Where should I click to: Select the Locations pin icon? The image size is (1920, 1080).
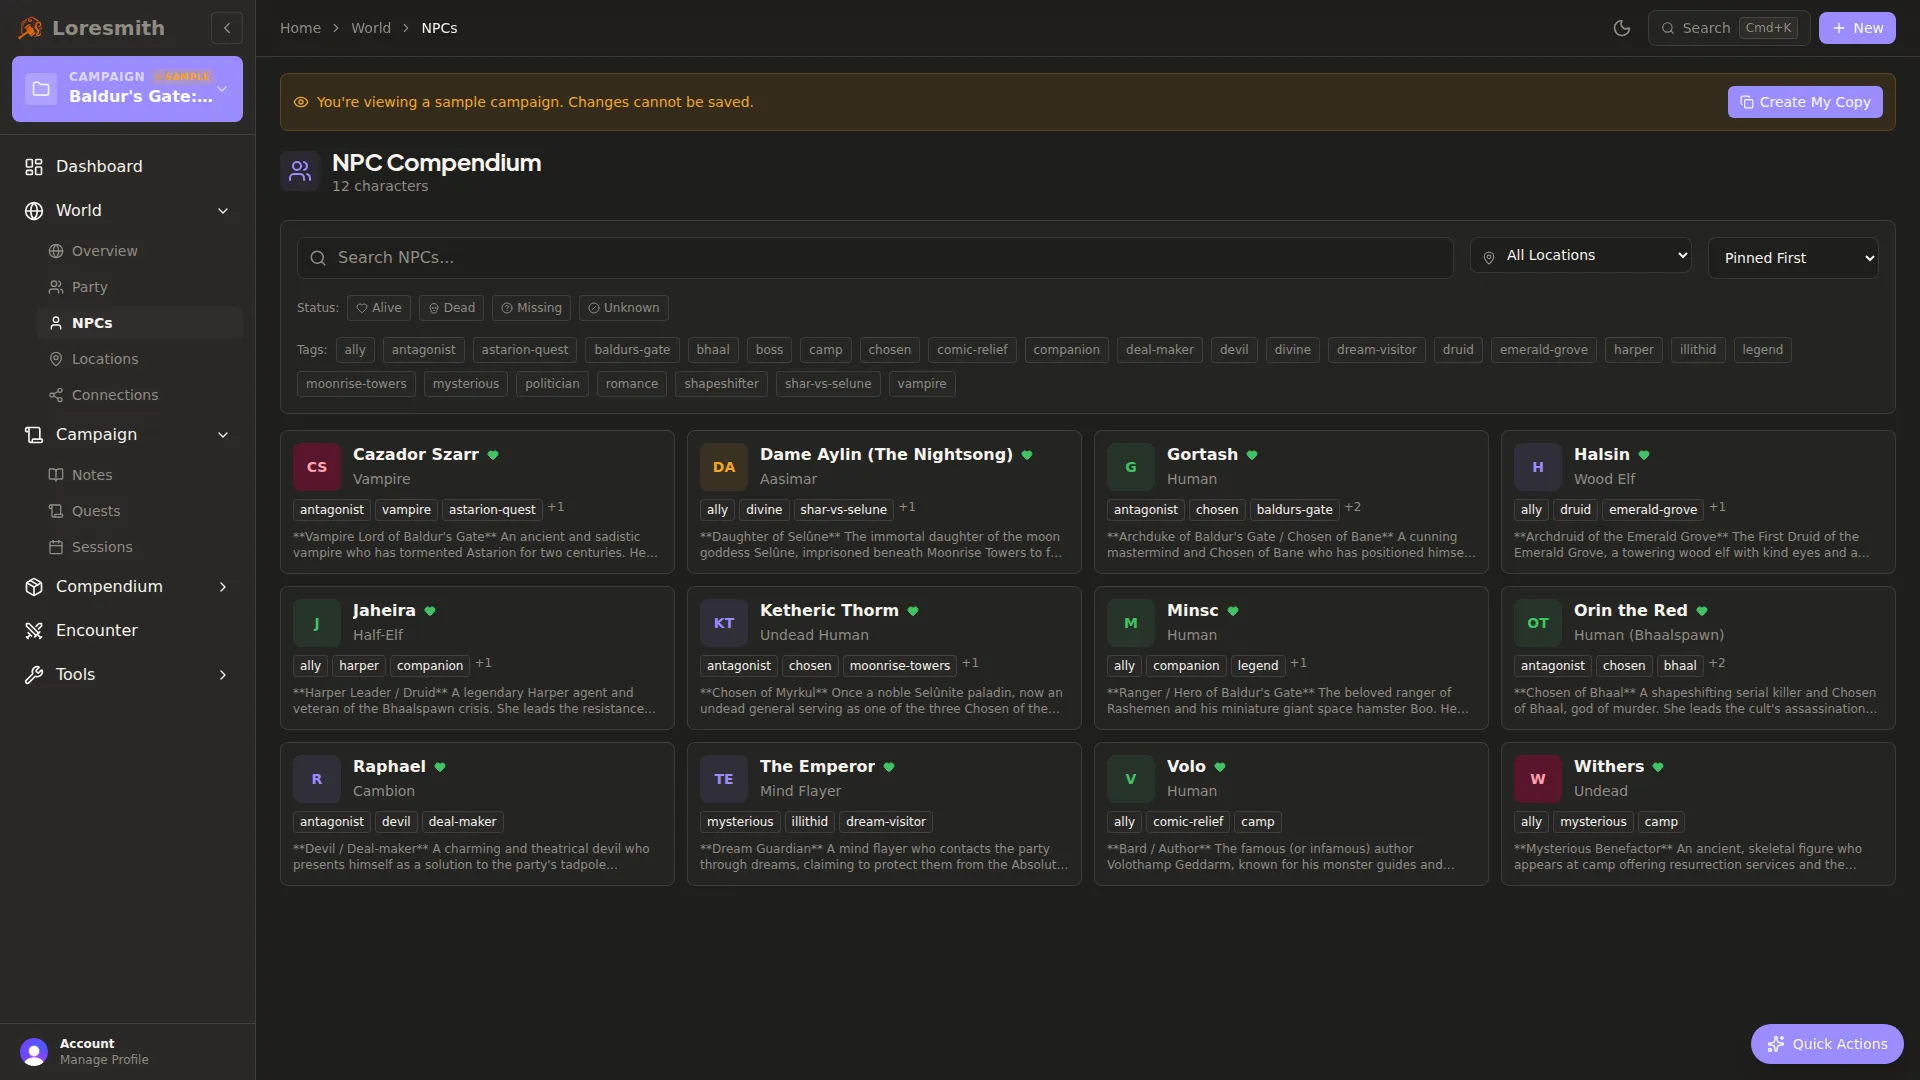coord(57,359)
